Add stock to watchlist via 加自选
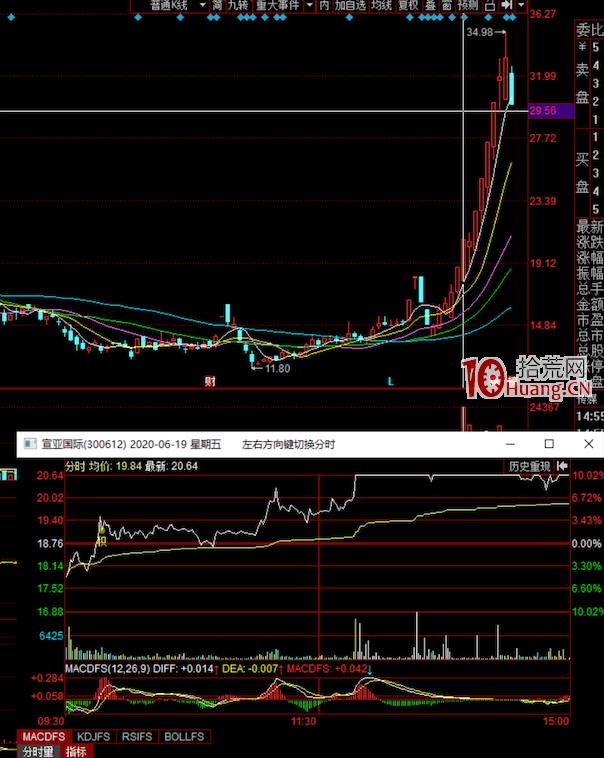Viewport: 604px width, 758px height. pyautogui.click(x=351, y=5)
